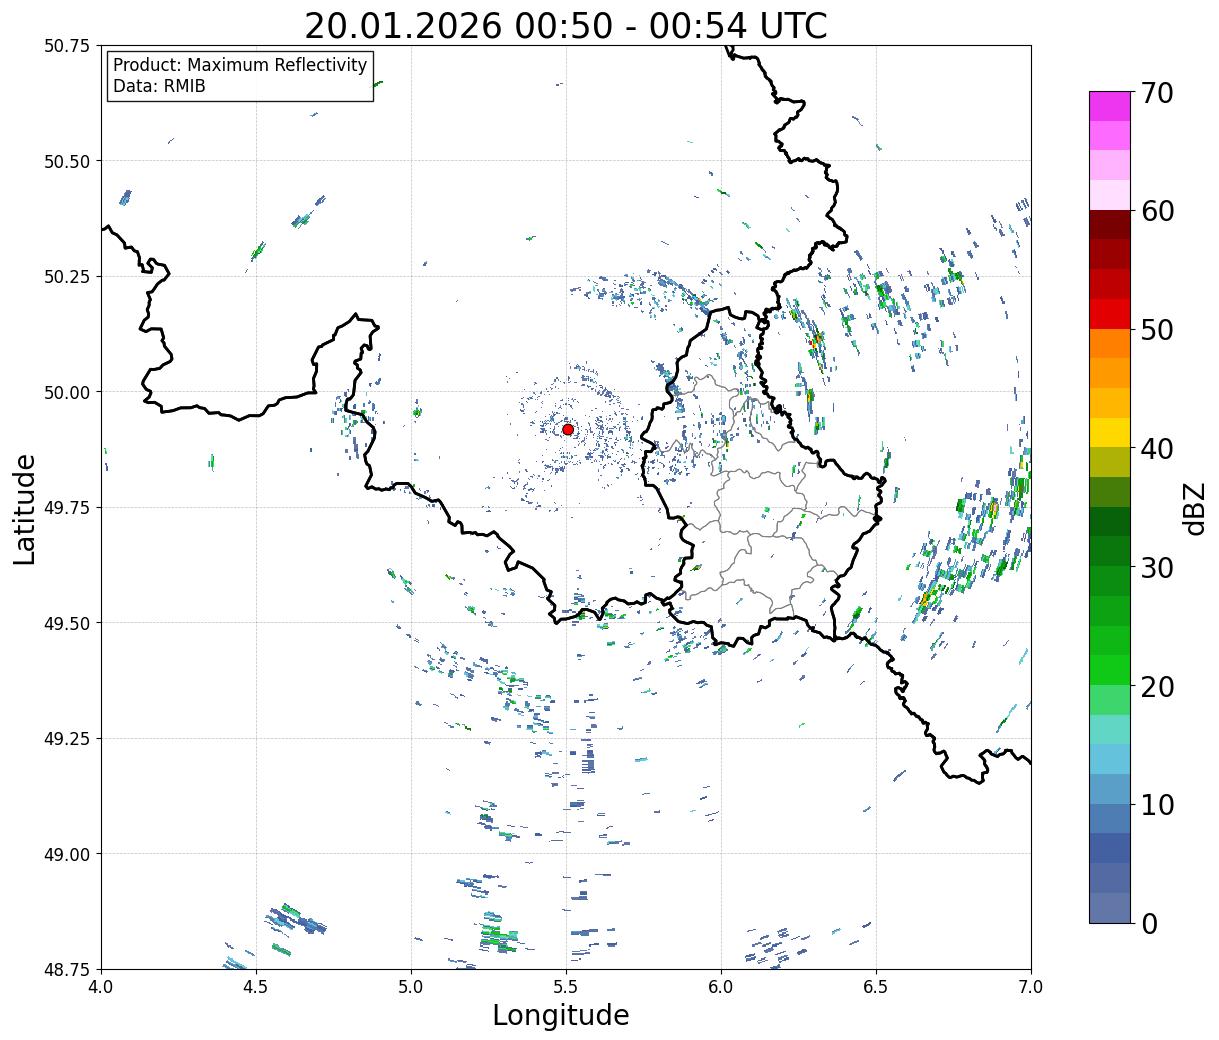Click the Longitude axis label

[x=561, y=1015]
